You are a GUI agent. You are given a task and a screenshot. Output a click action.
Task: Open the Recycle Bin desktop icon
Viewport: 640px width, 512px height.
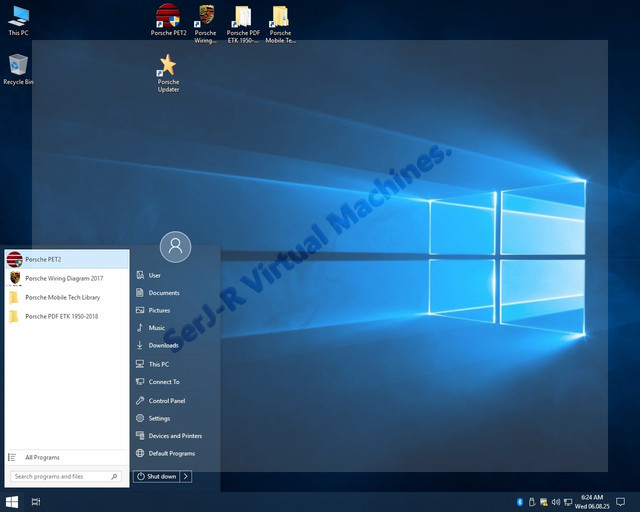(x=18, y=69)
